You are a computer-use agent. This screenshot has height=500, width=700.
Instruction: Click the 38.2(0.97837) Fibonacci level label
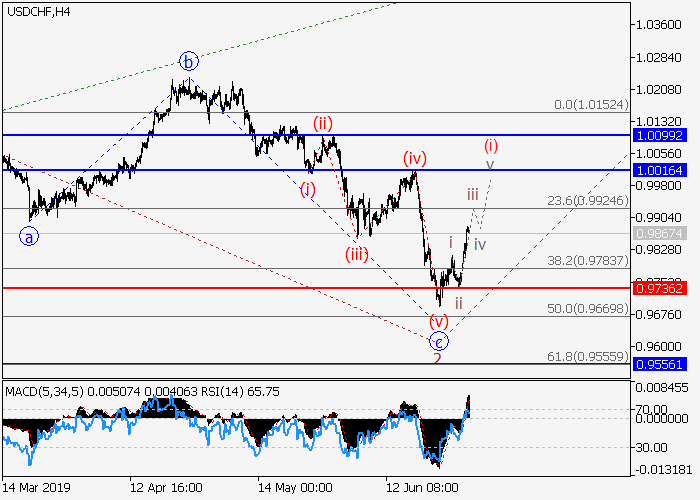pyautogui.click(x=590, y=260)
